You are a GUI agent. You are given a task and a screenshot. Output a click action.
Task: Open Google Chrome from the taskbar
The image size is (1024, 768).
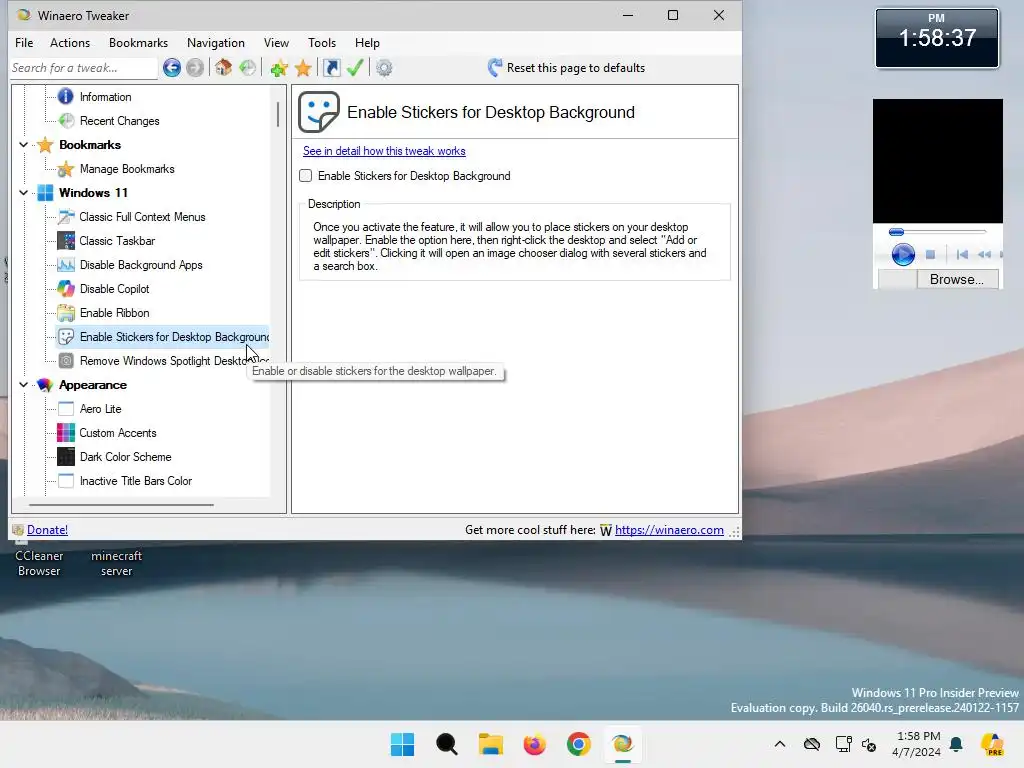[x=579, y=744]
